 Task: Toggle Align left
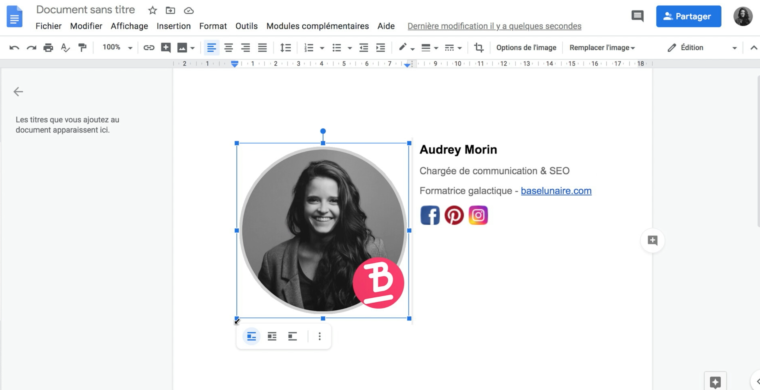pos(211,47)
